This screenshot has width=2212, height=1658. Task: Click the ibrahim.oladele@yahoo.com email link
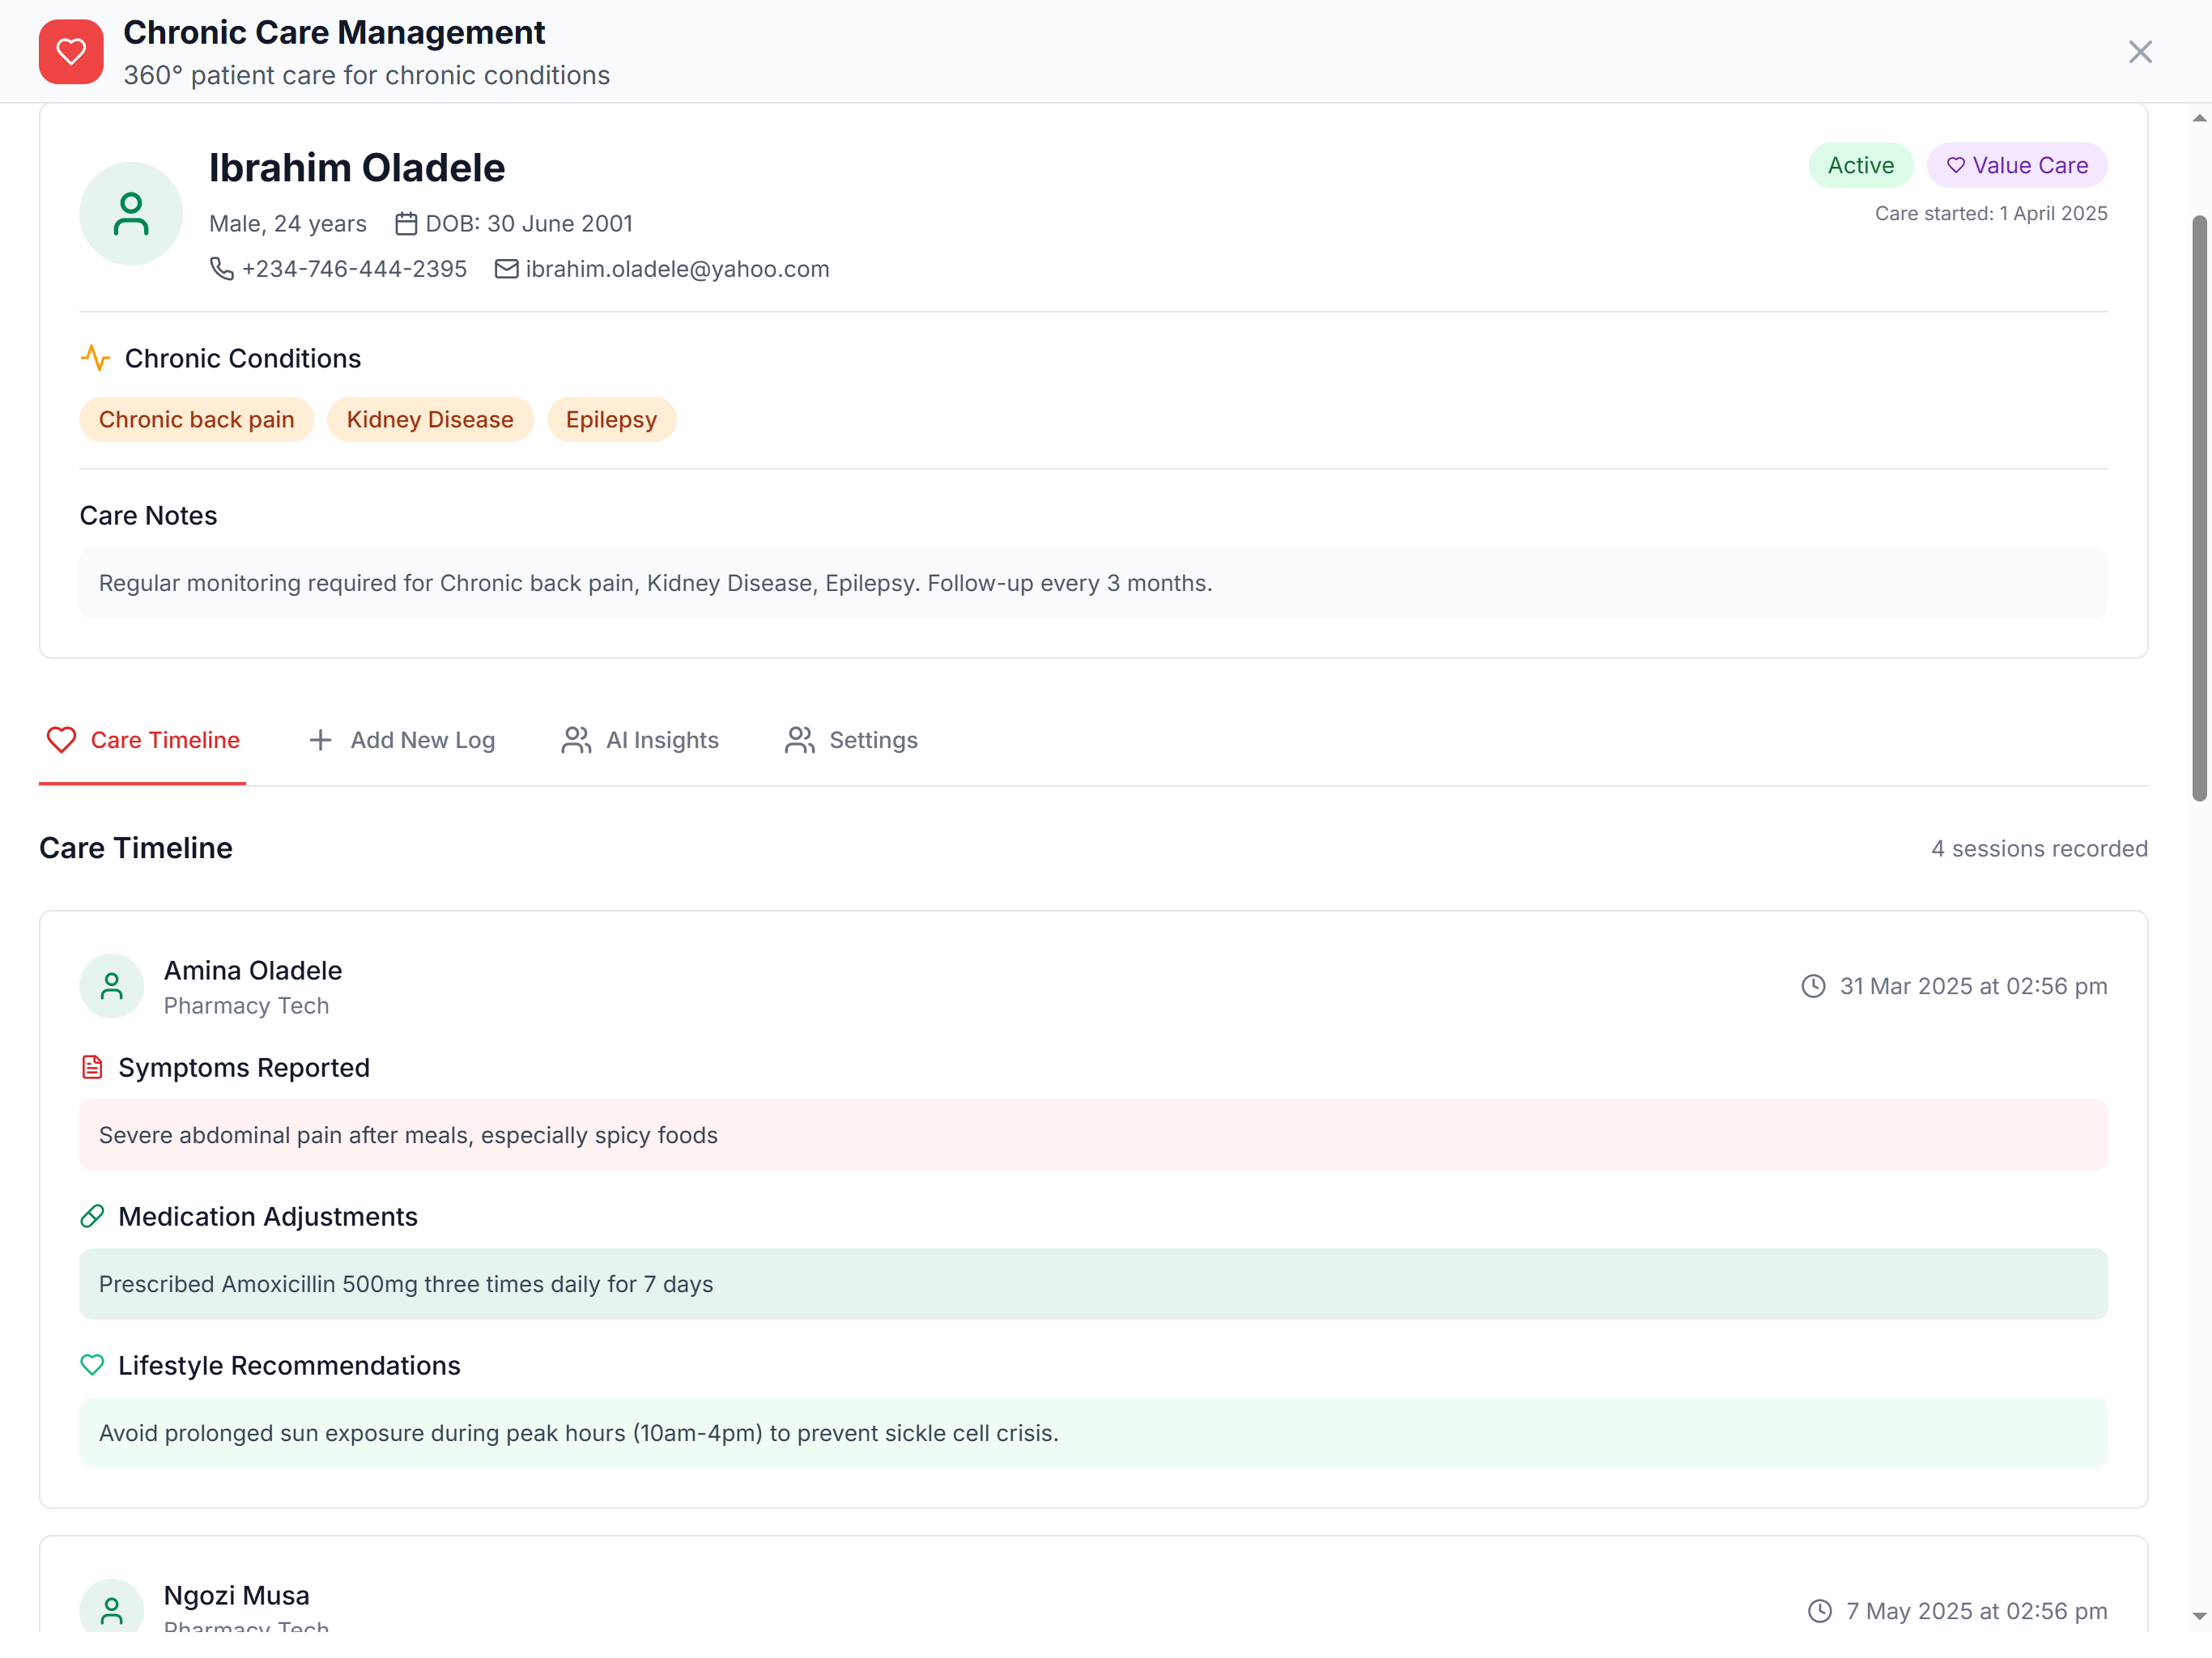pyautogui.click(x=677, y=269)
